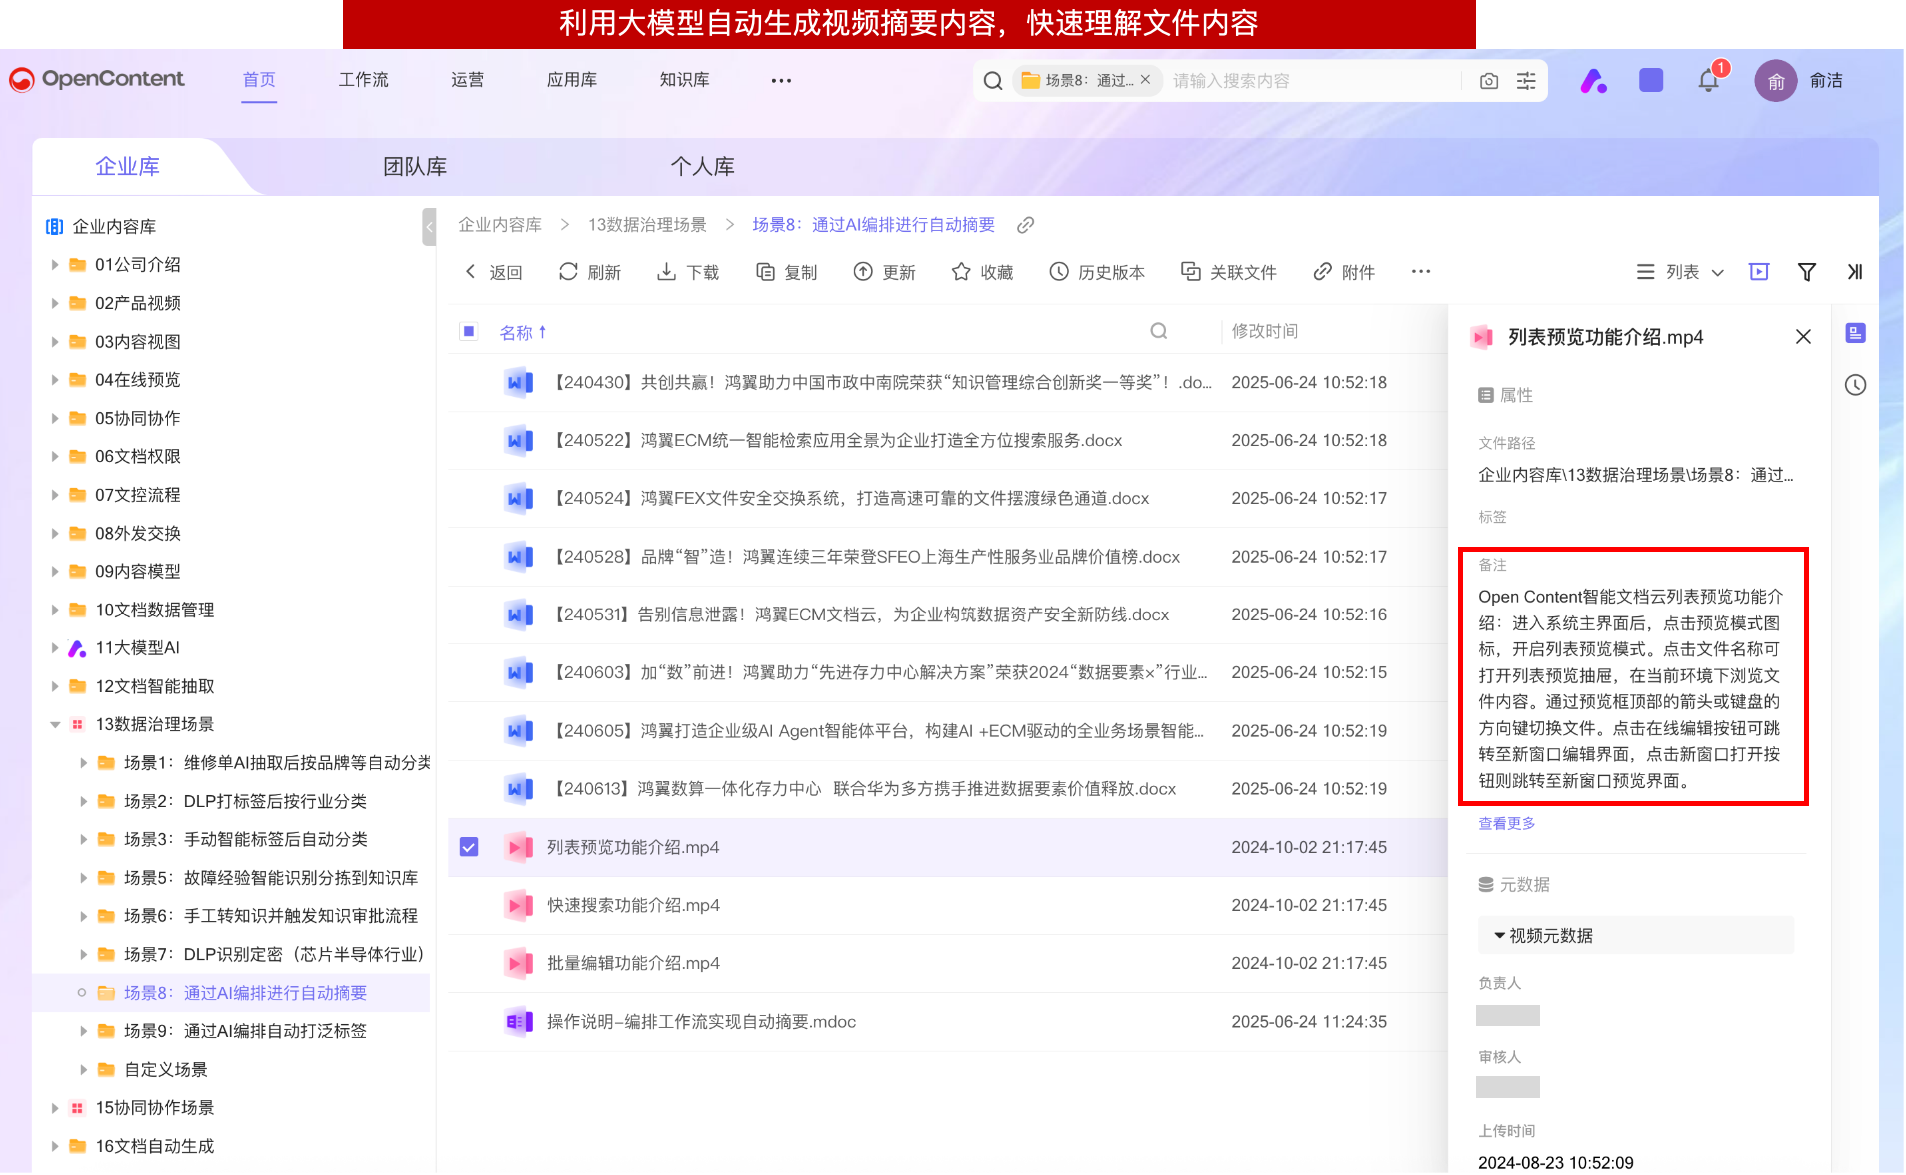Open the filter icon on the toolbar
1906x1175 pixels.
[1806, 271]
